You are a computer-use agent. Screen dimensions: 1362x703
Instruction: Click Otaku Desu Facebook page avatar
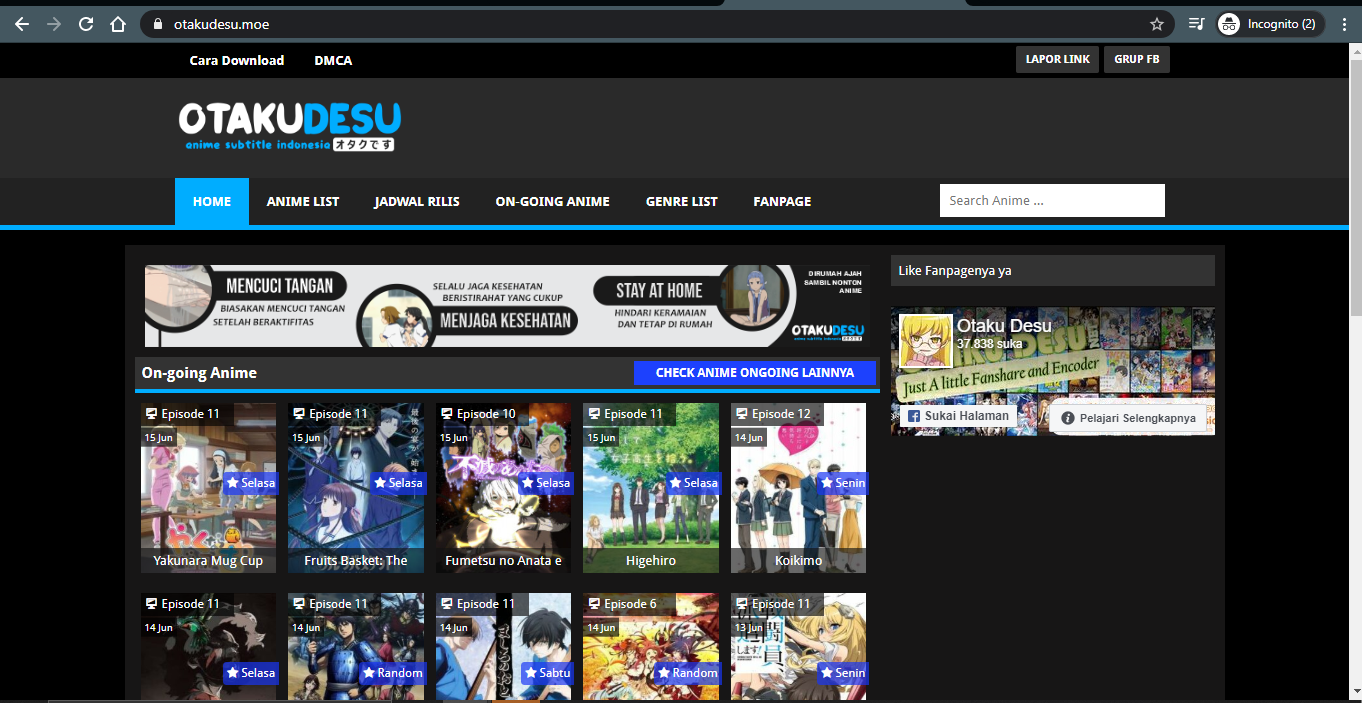pyautogui.click(x=925, y=340)
